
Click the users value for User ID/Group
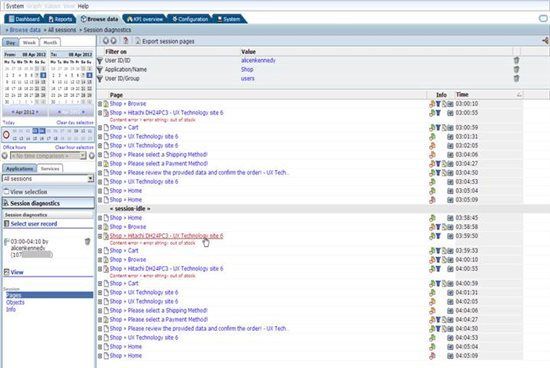[248, 79]
